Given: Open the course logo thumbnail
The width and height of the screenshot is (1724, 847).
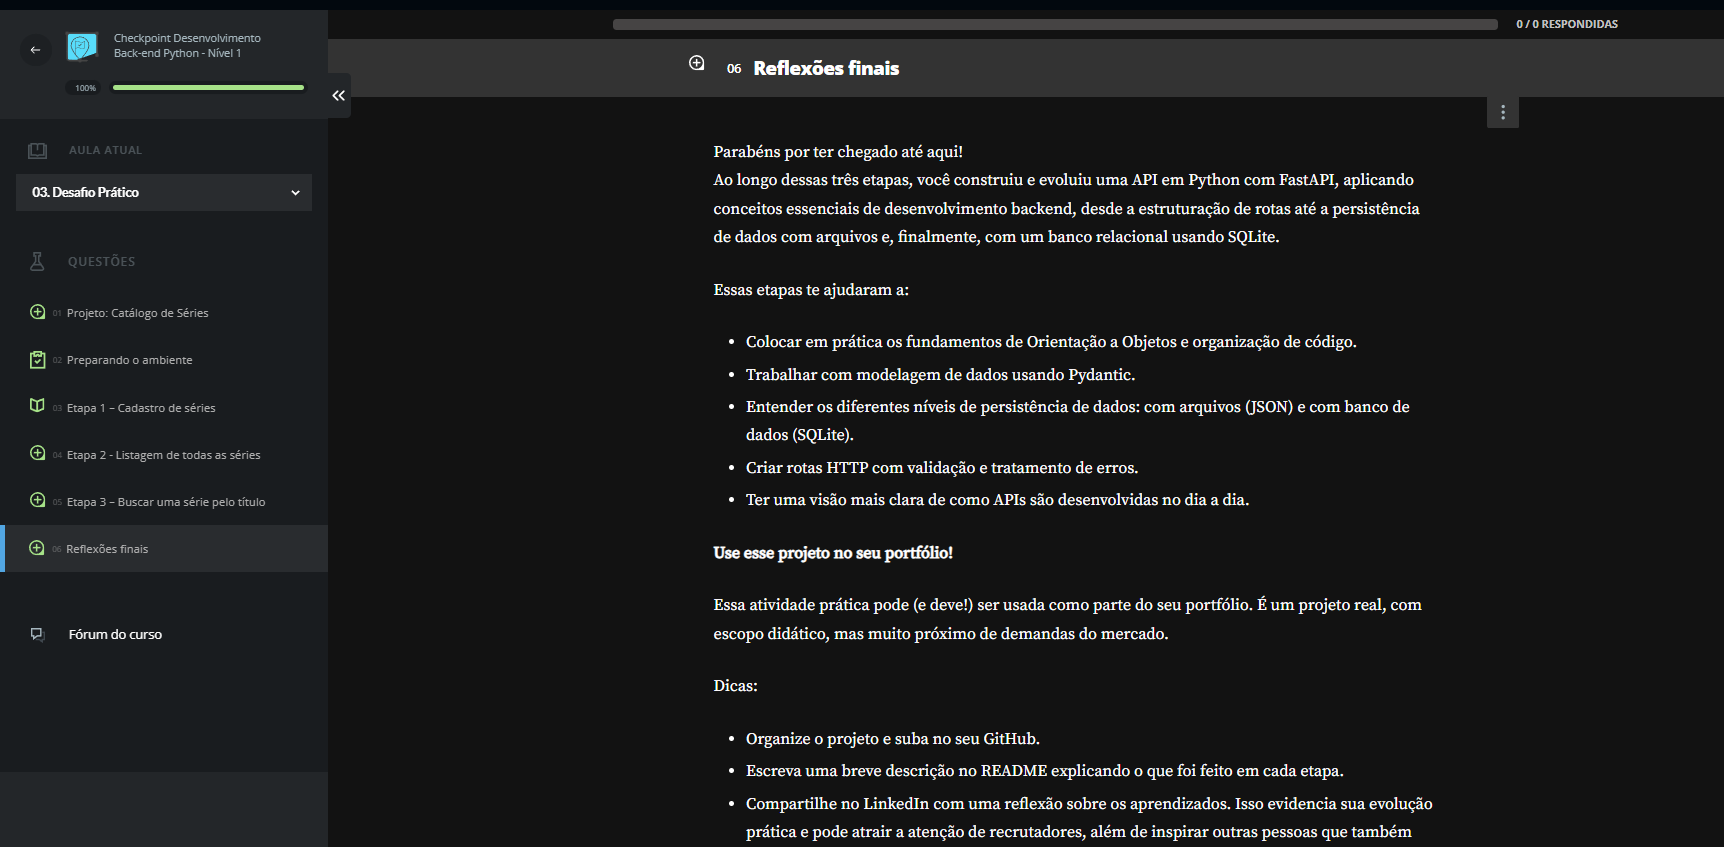Looking at the screenshot, I should tap(82, 46).
